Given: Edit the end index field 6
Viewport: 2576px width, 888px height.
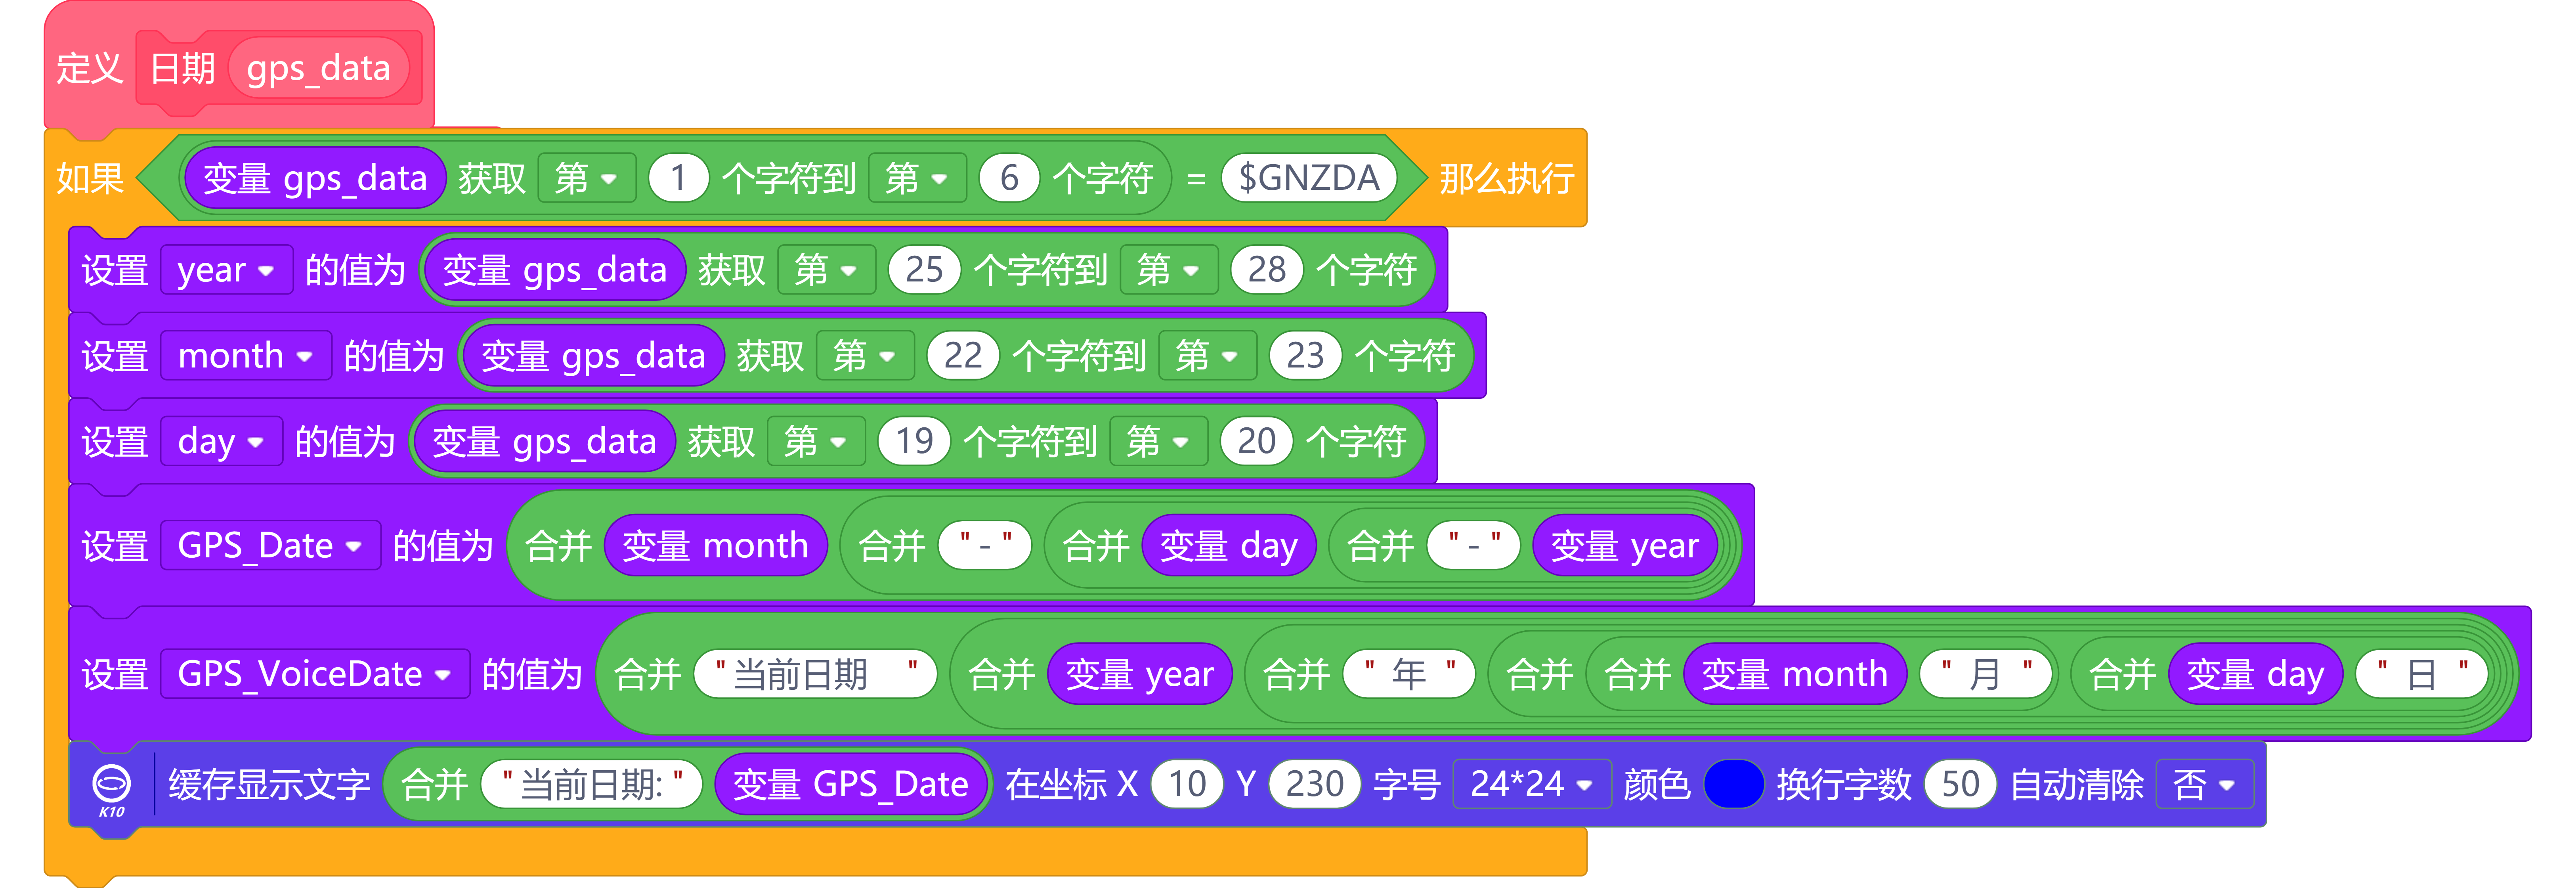Looking at the screenshot, I should 1009,178.
